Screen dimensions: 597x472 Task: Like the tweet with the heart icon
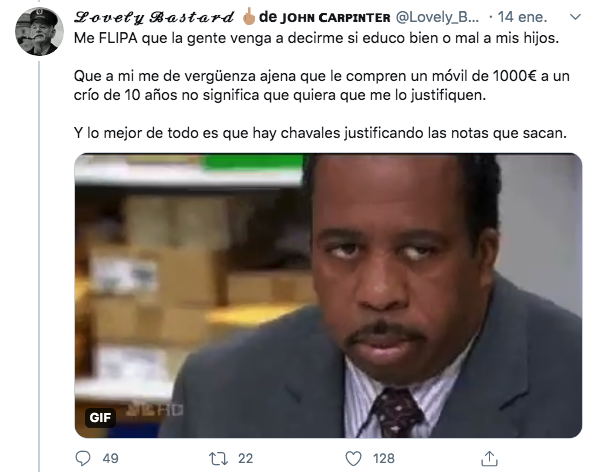tap(353, 459)
